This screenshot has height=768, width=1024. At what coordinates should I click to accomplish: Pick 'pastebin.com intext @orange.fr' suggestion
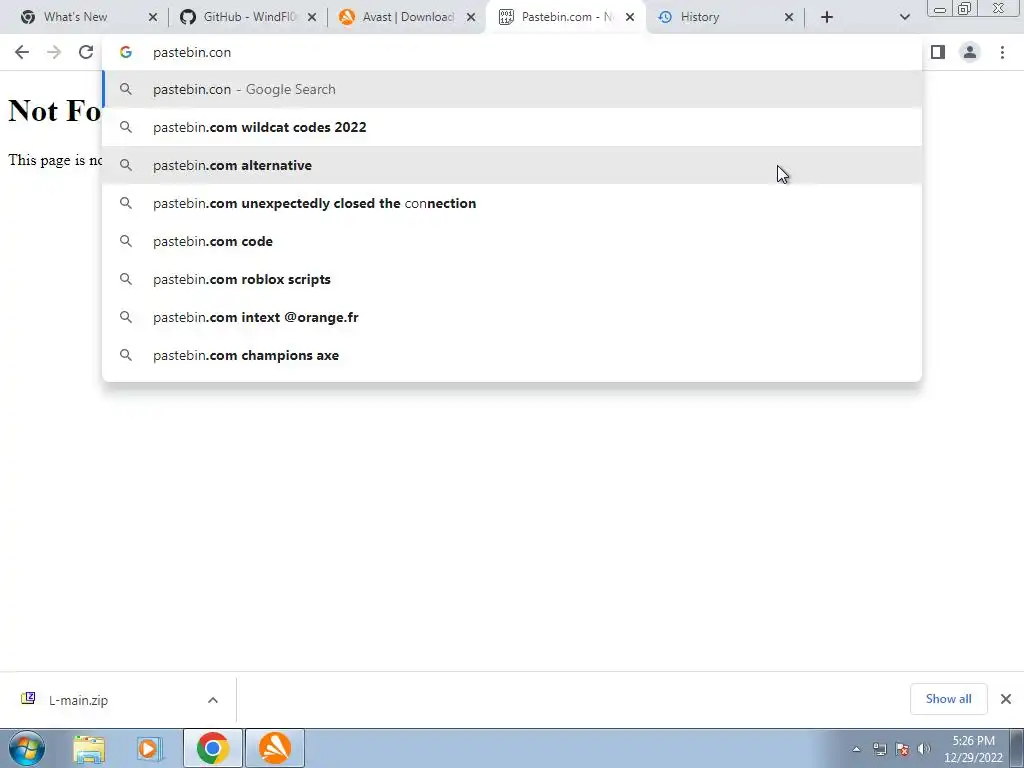click(x=512, y=317)
